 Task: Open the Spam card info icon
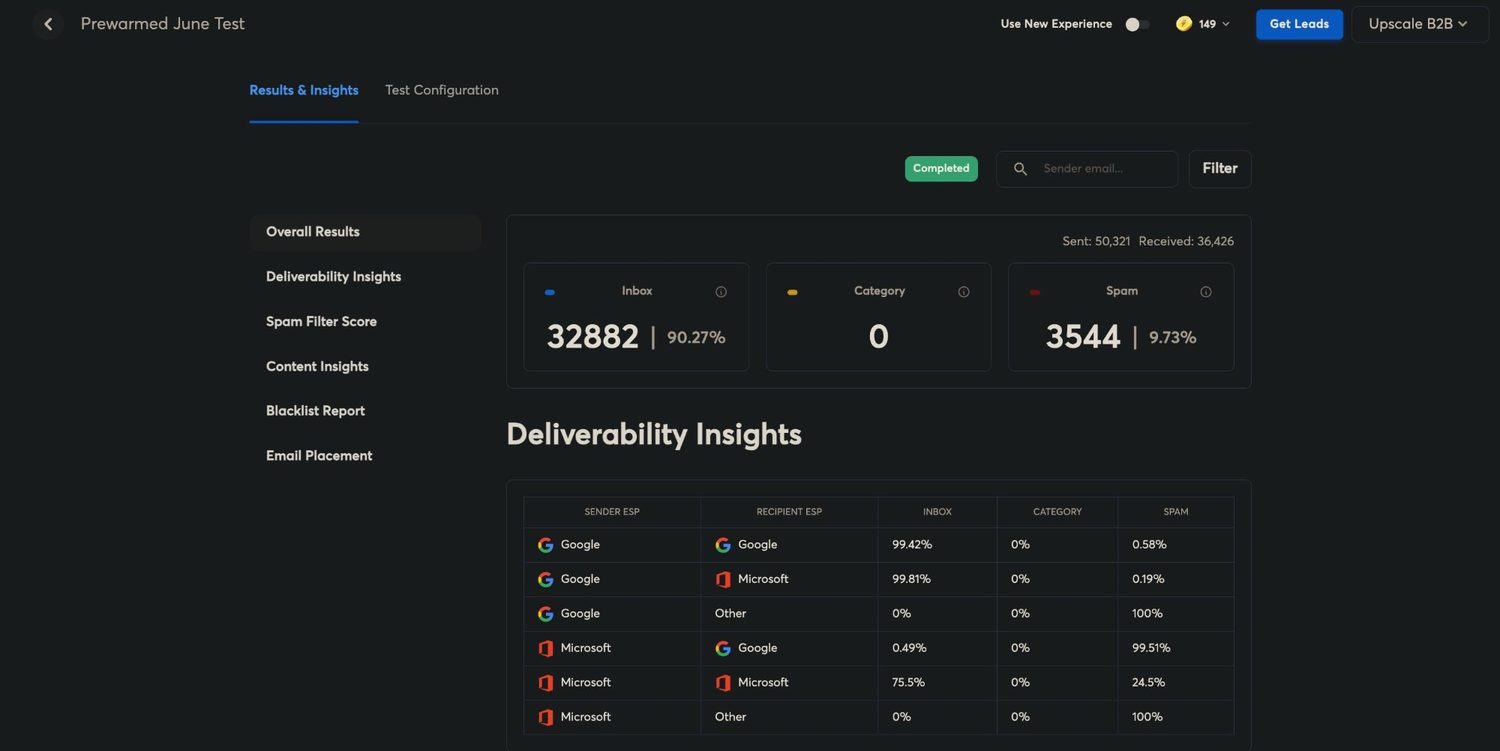tap(1206, 292)
